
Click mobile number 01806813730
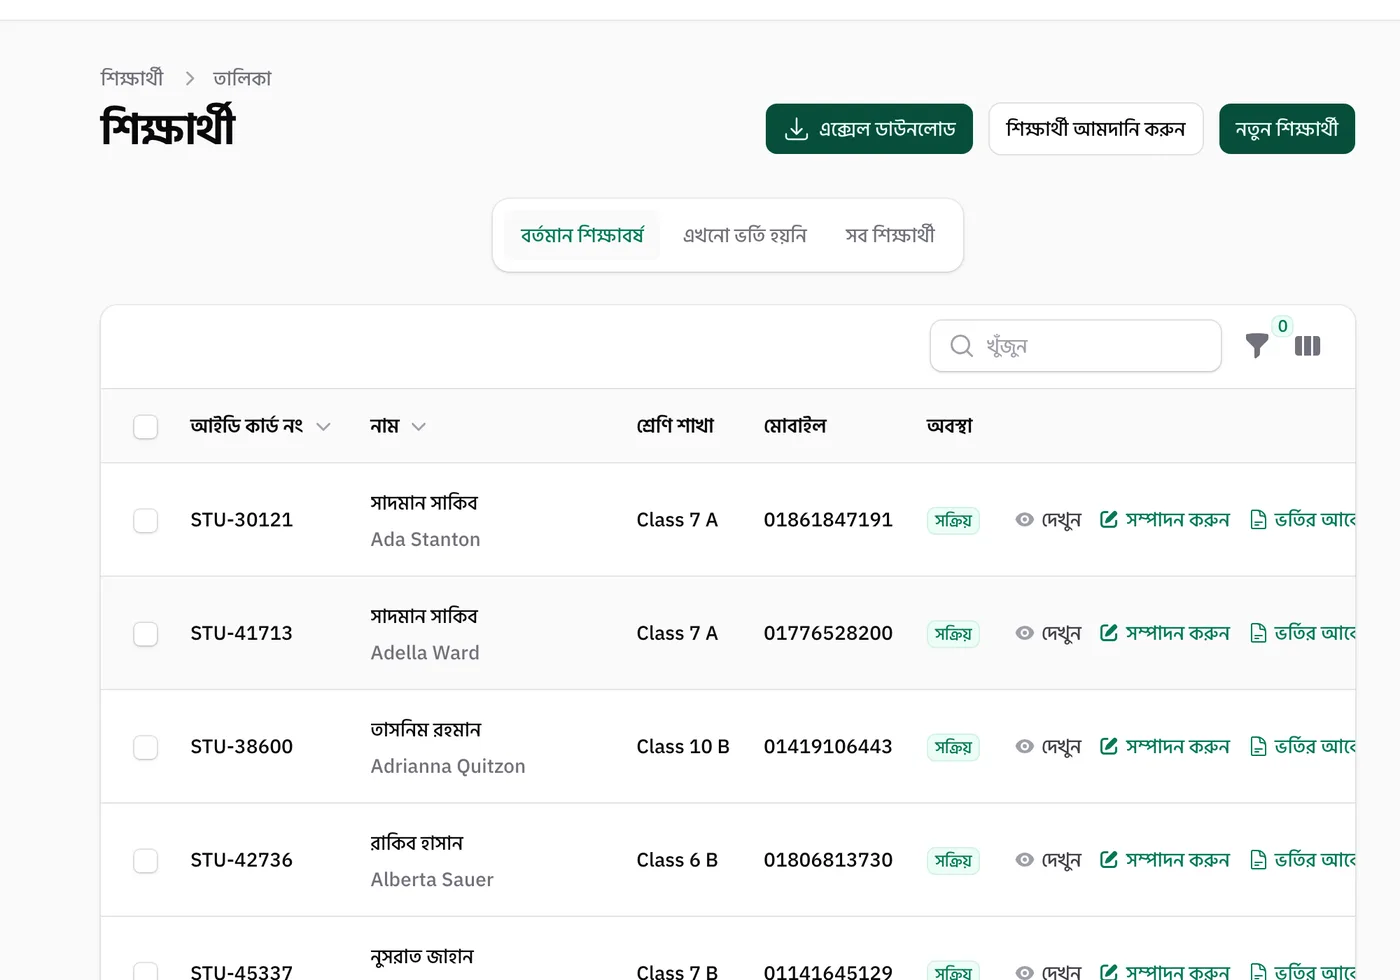click(x=828, y=860)
